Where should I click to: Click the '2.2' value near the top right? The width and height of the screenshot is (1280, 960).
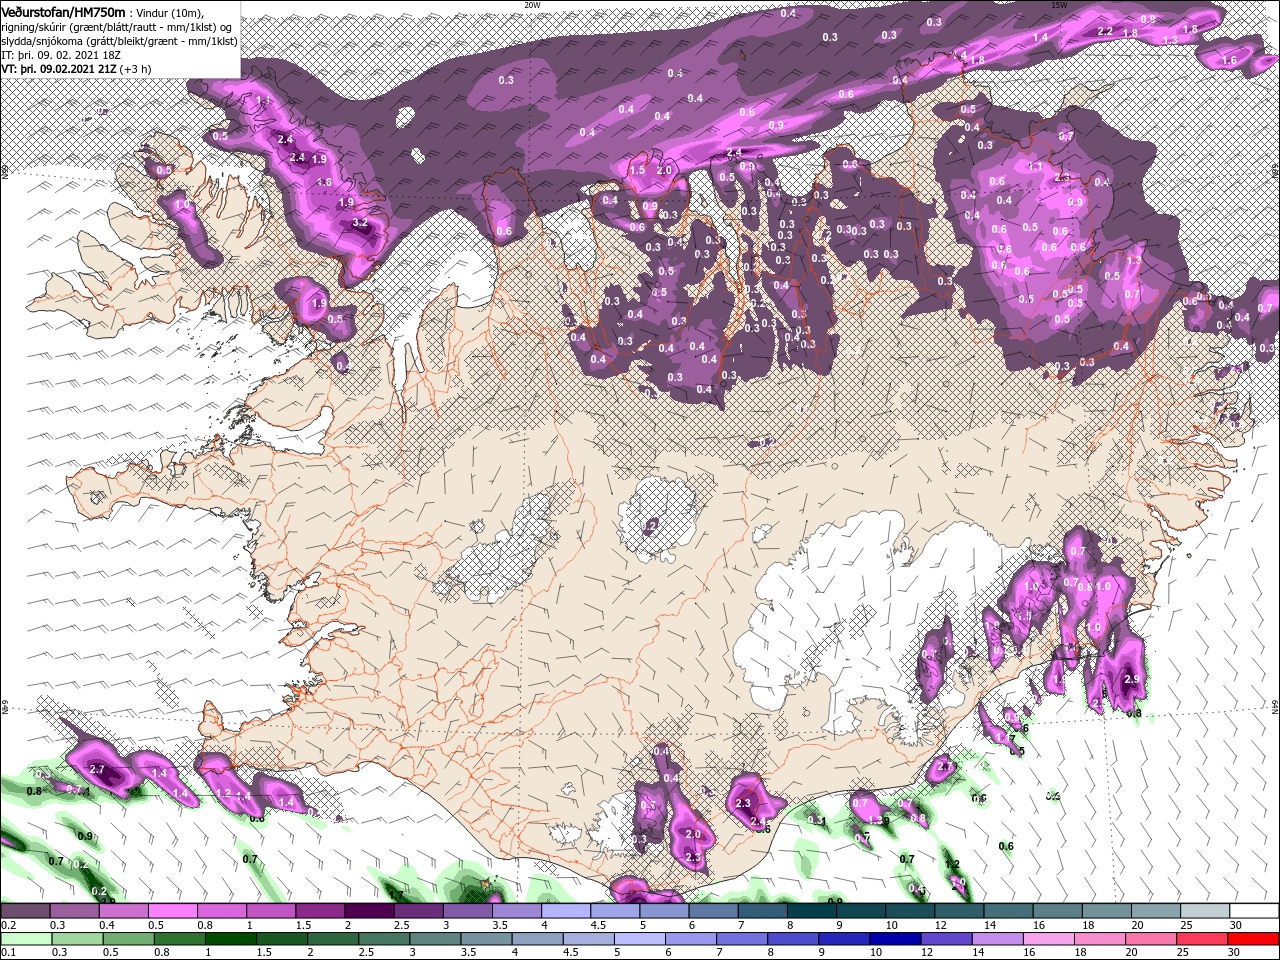(x=1105, y=31)
